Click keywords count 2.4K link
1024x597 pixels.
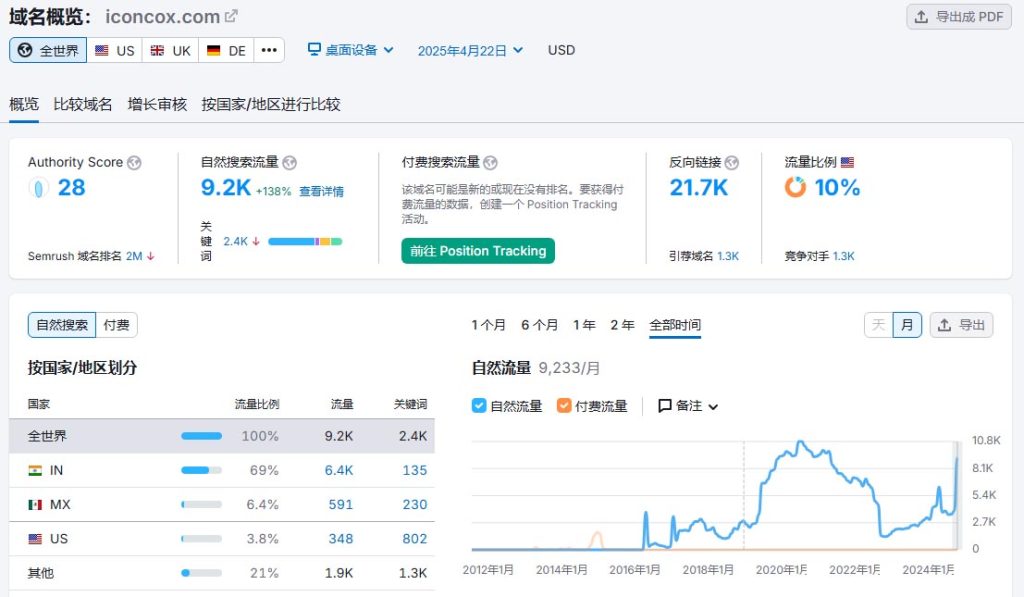coord(236,242)
